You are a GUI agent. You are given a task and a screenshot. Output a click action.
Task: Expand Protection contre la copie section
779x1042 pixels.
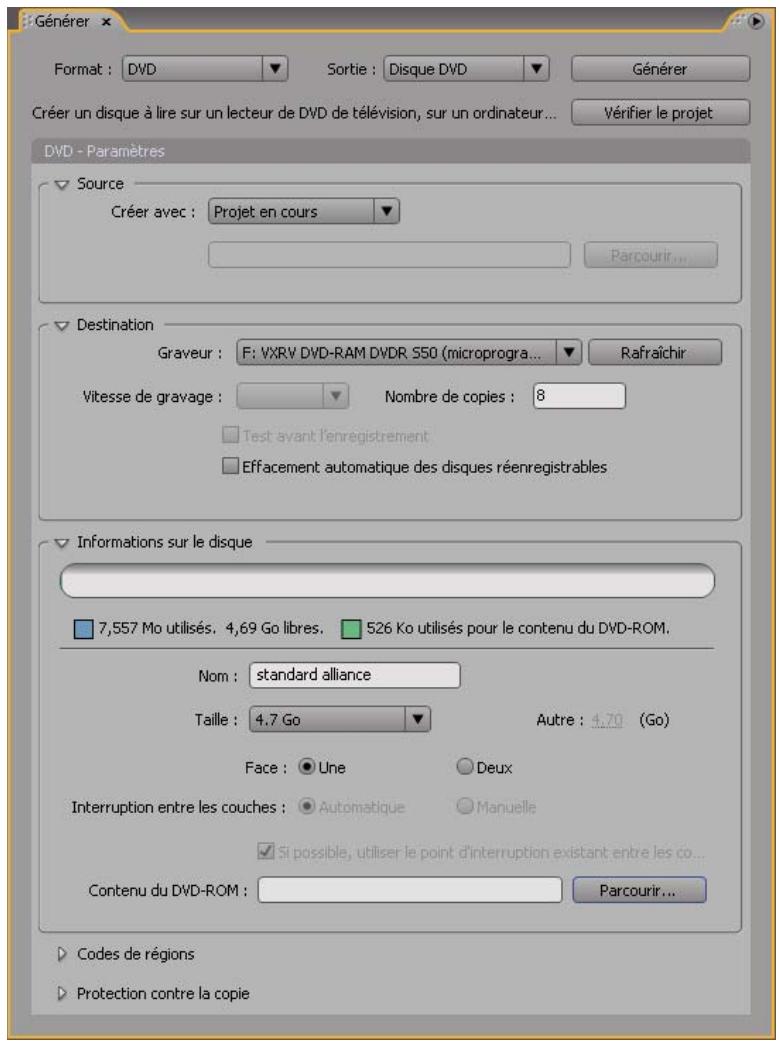[62, 994]
